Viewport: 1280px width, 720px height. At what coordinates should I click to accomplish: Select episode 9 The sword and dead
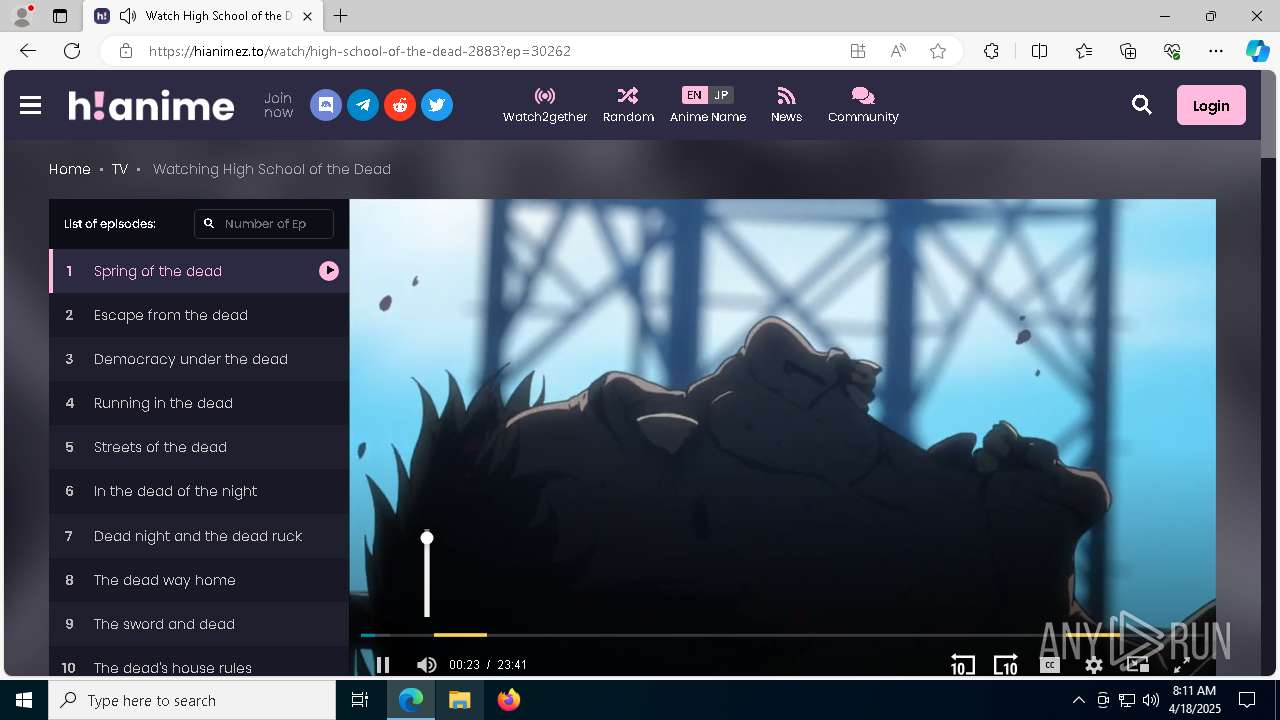[199, 624]
